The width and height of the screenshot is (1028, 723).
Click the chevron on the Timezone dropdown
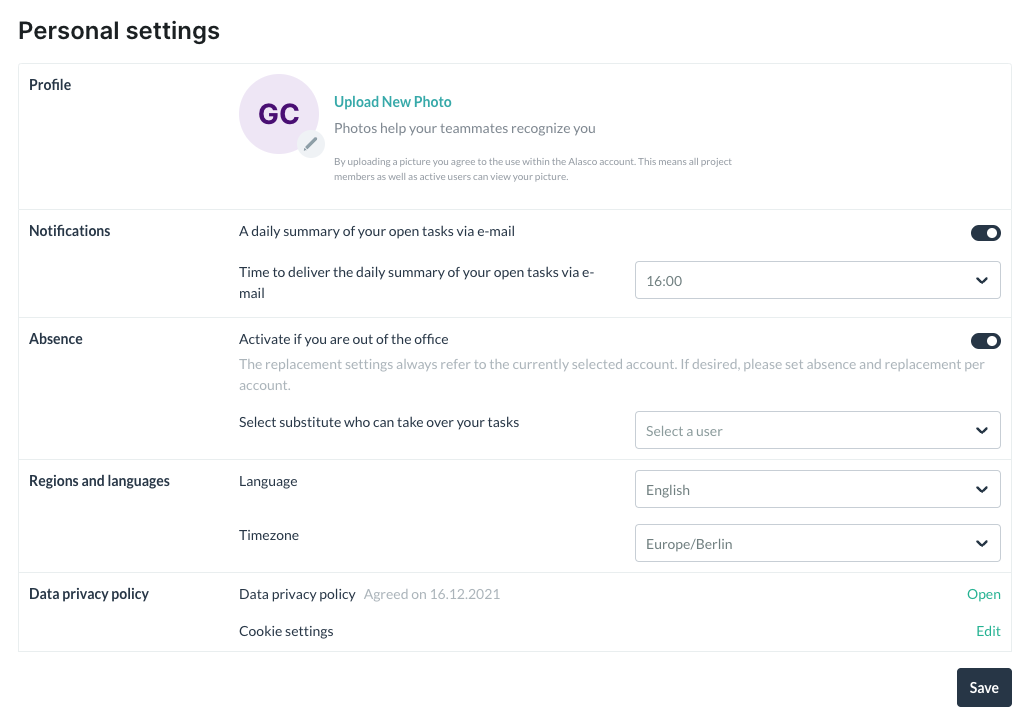[x=982, y=544]
